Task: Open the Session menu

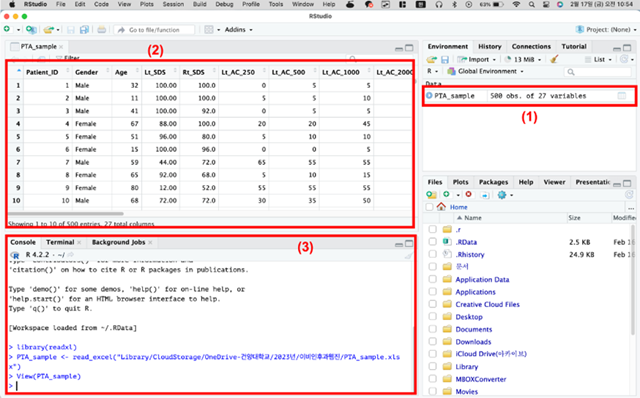Action: coord(173,4)
